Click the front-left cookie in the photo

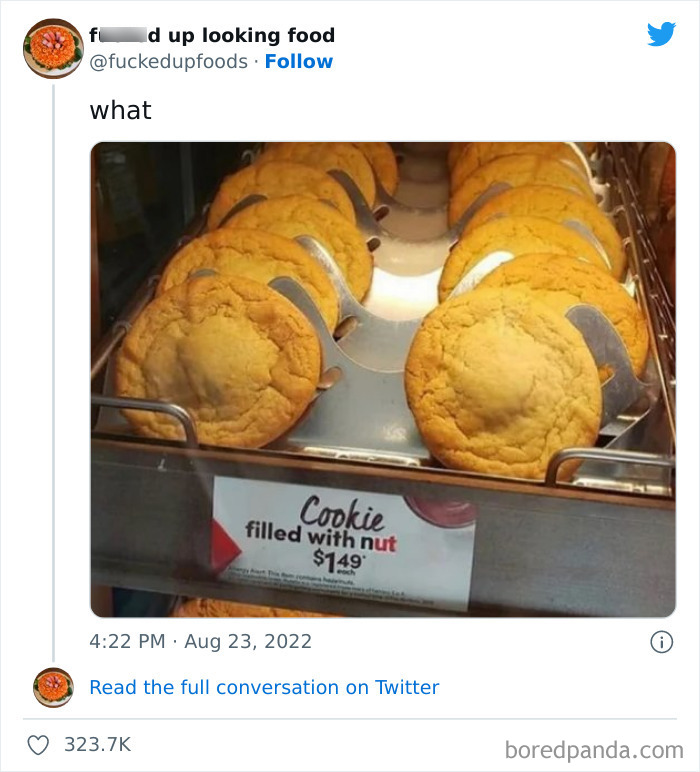point(218,360)
